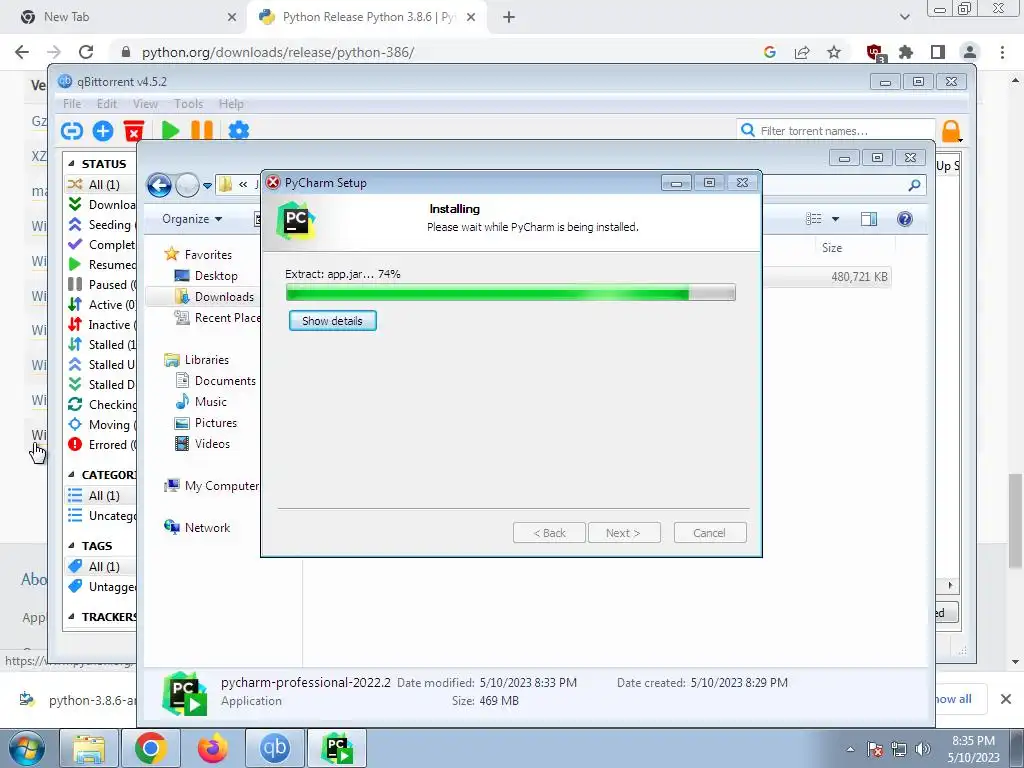Select Downloading status filter

coord(101,205)
